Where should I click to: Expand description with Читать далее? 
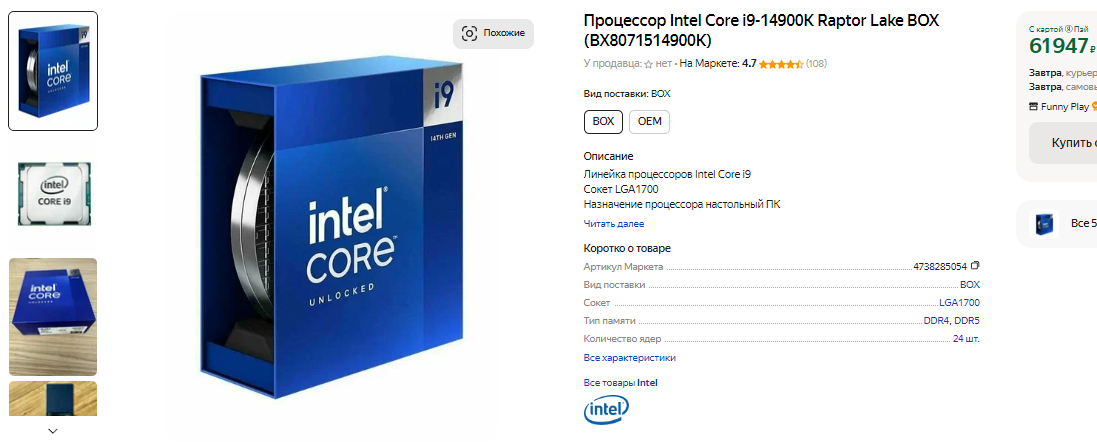[x=613, y=224]
